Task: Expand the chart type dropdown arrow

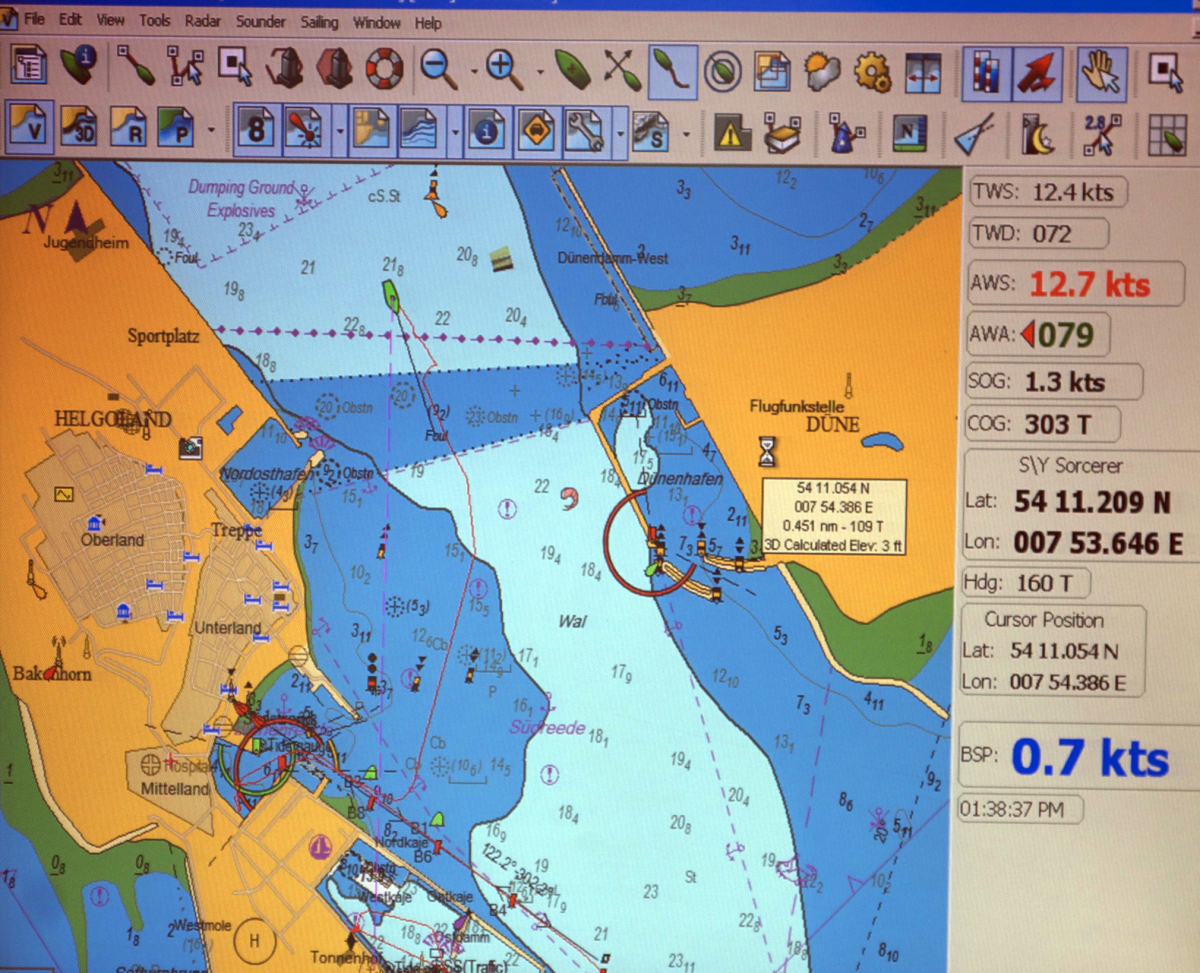Action: click(x=211, y=131)
